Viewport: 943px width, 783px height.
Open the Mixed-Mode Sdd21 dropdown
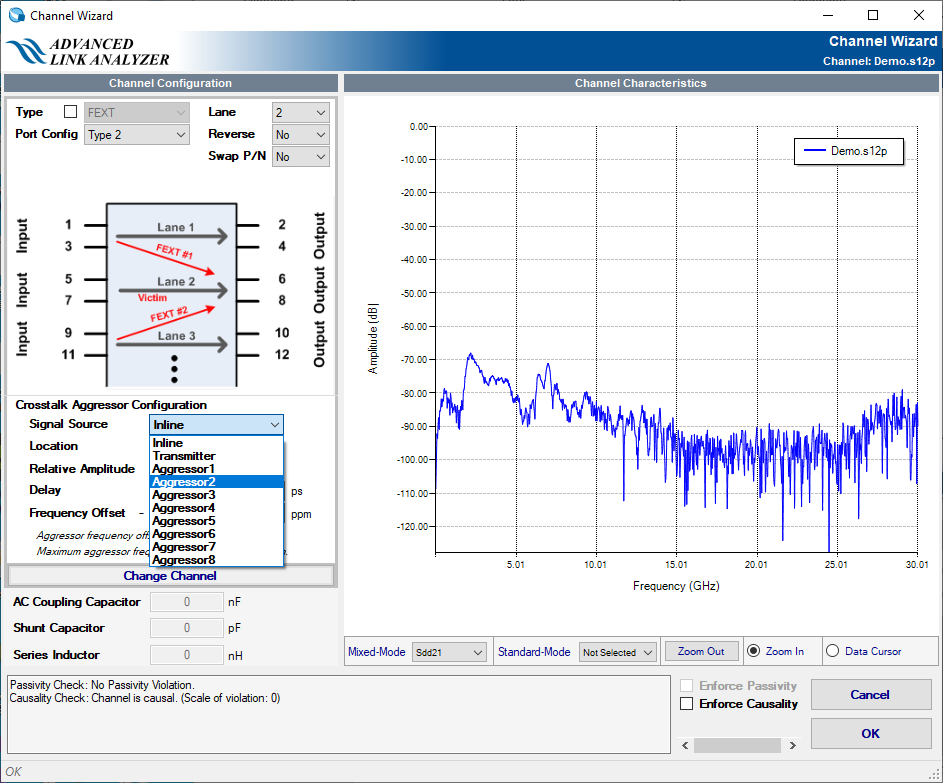point(451,652)
